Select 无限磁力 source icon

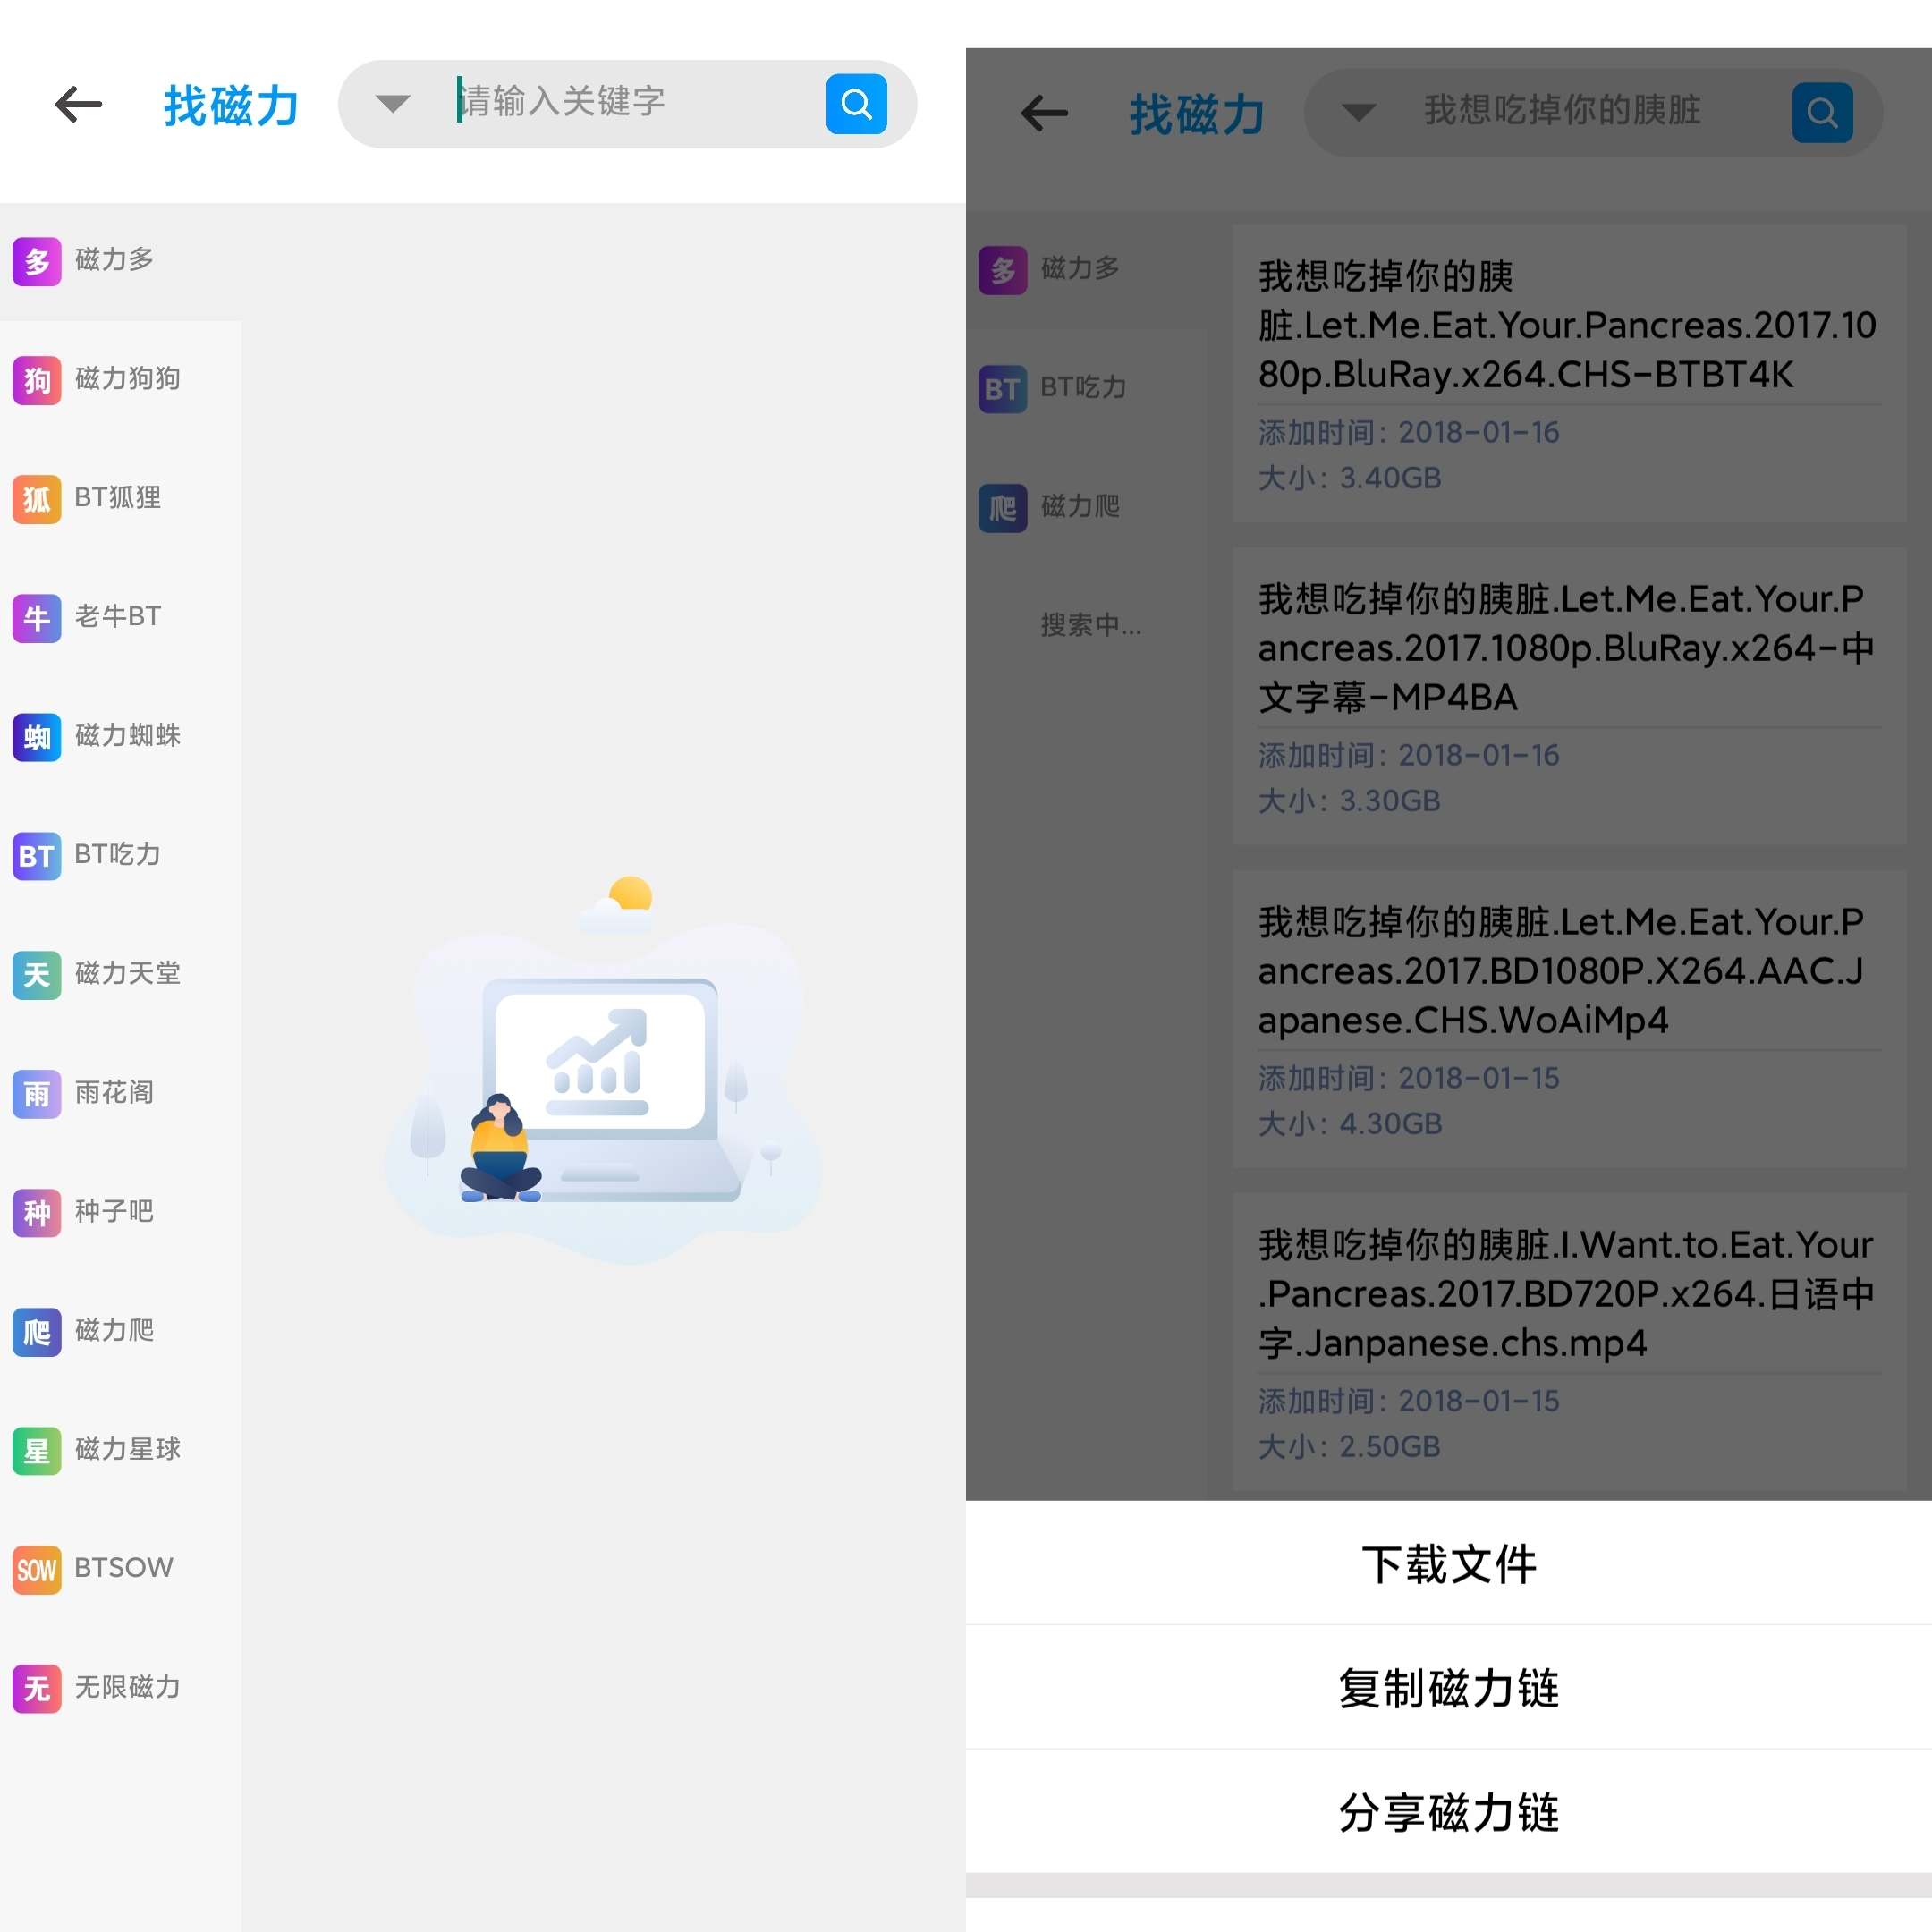pyautogui.click(x=37, y=1689)
